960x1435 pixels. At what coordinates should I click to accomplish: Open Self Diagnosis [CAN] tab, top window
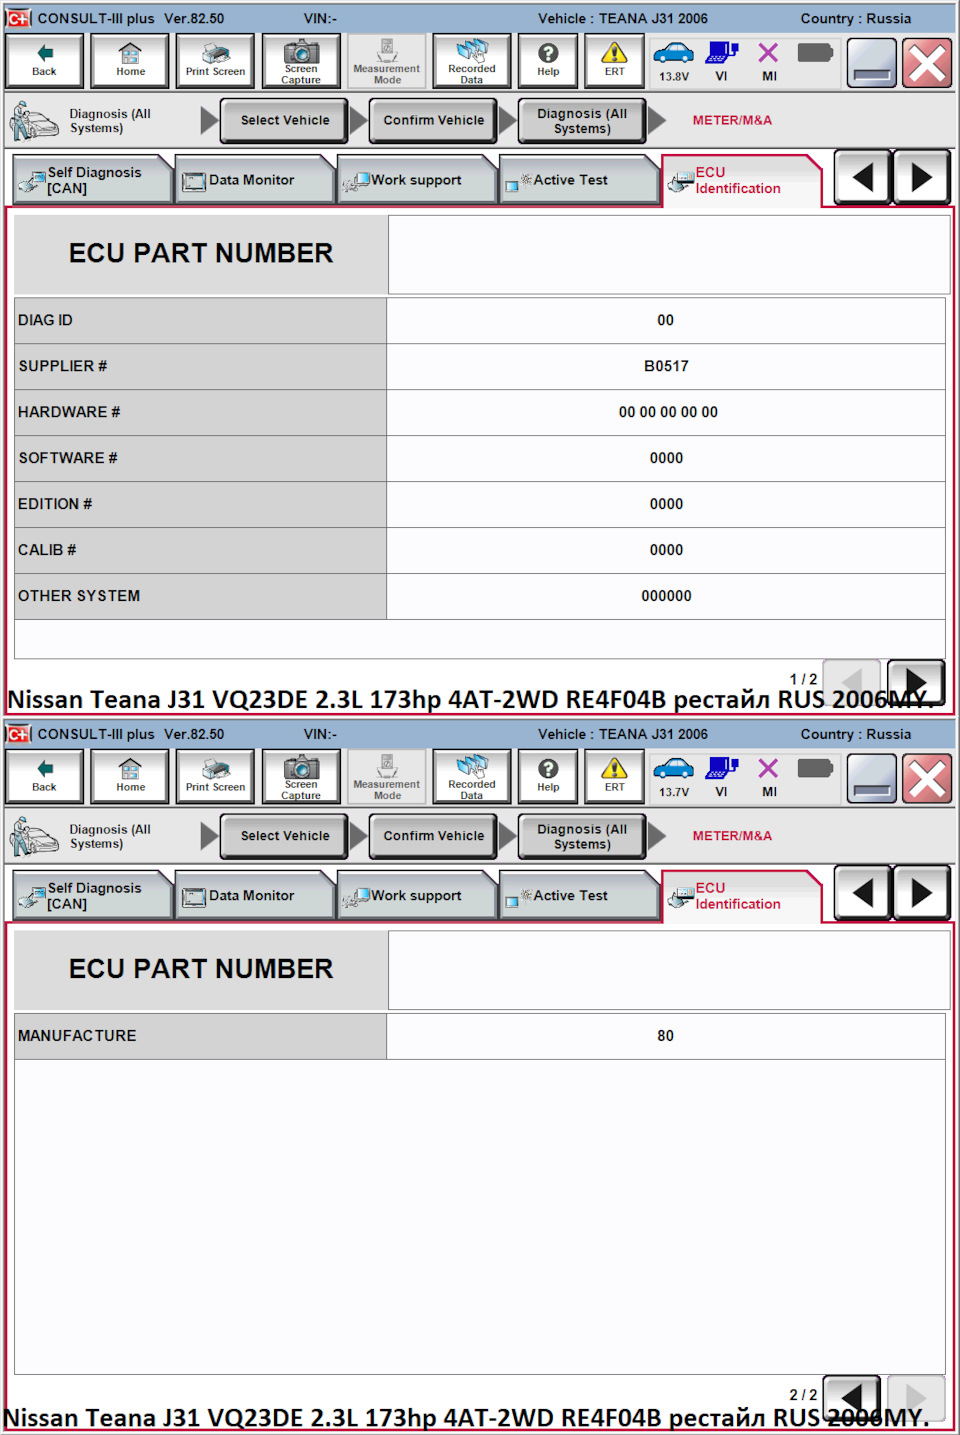coord(93,180)
